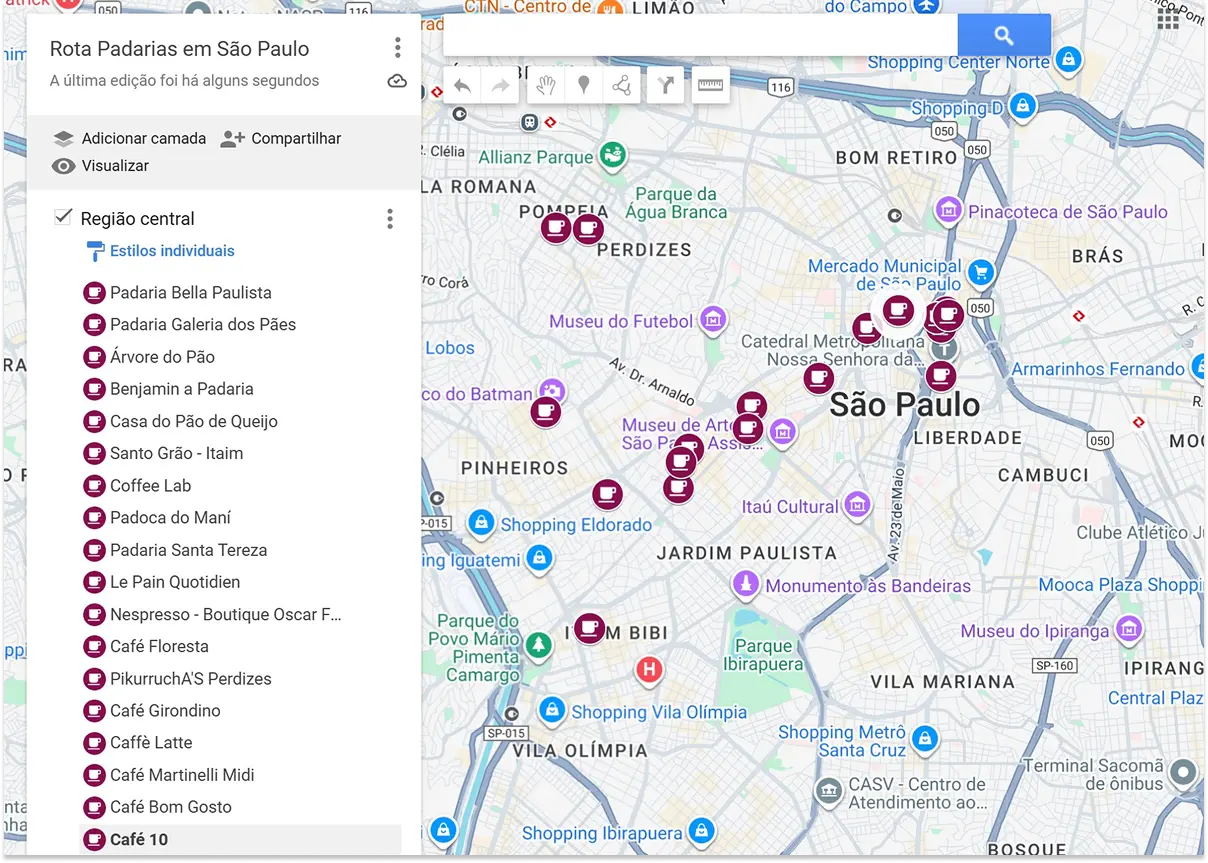
Task: Select the pan hand tool
Action: (x=544, y=85)
